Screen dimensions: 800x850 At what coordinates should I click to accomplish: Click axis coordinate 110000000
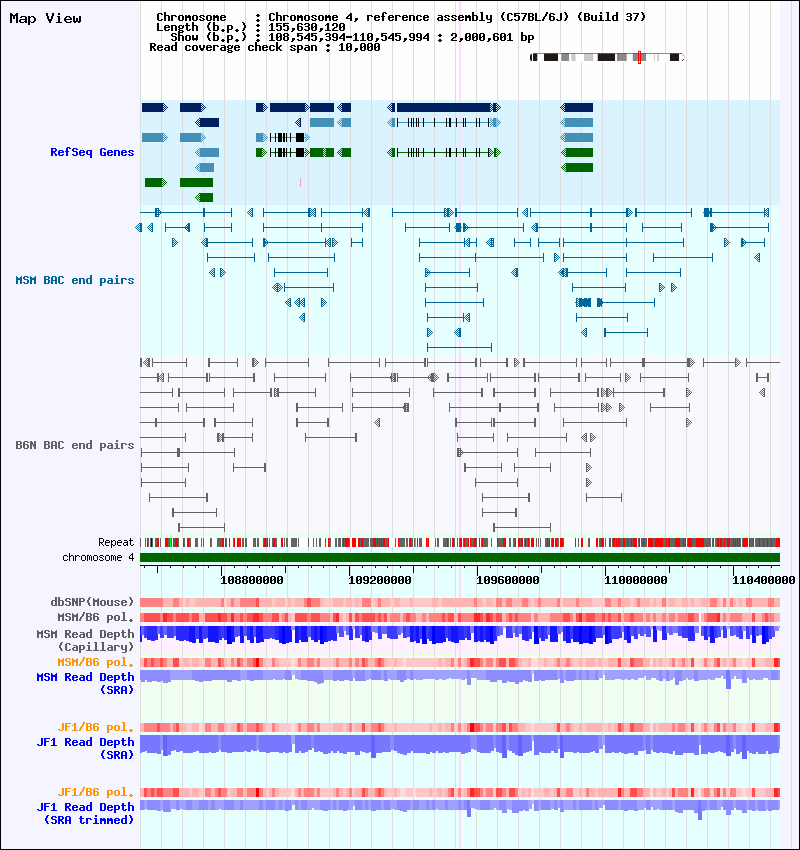point(636,580)
